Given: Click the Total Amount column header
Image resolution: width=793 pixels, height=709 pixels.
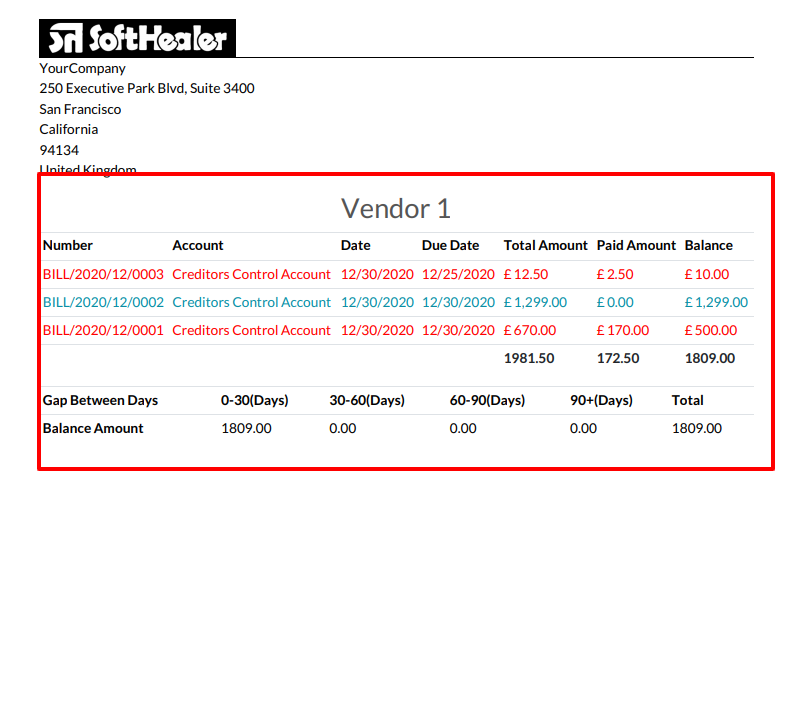Looking at the screenshot, I should pos(546,245).
